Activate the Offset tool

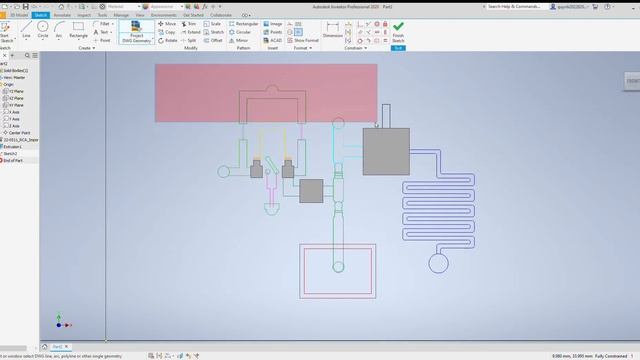213,40
